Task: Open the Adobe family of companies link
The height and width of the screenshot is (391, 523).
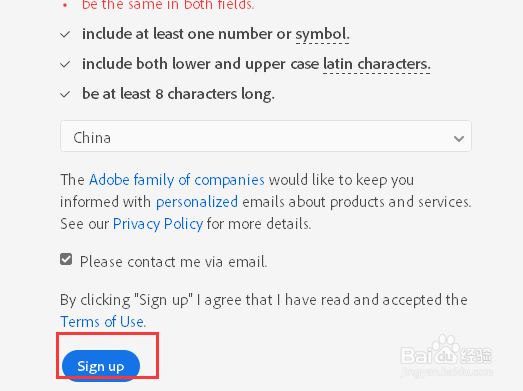Action: (x=177, y=180)
